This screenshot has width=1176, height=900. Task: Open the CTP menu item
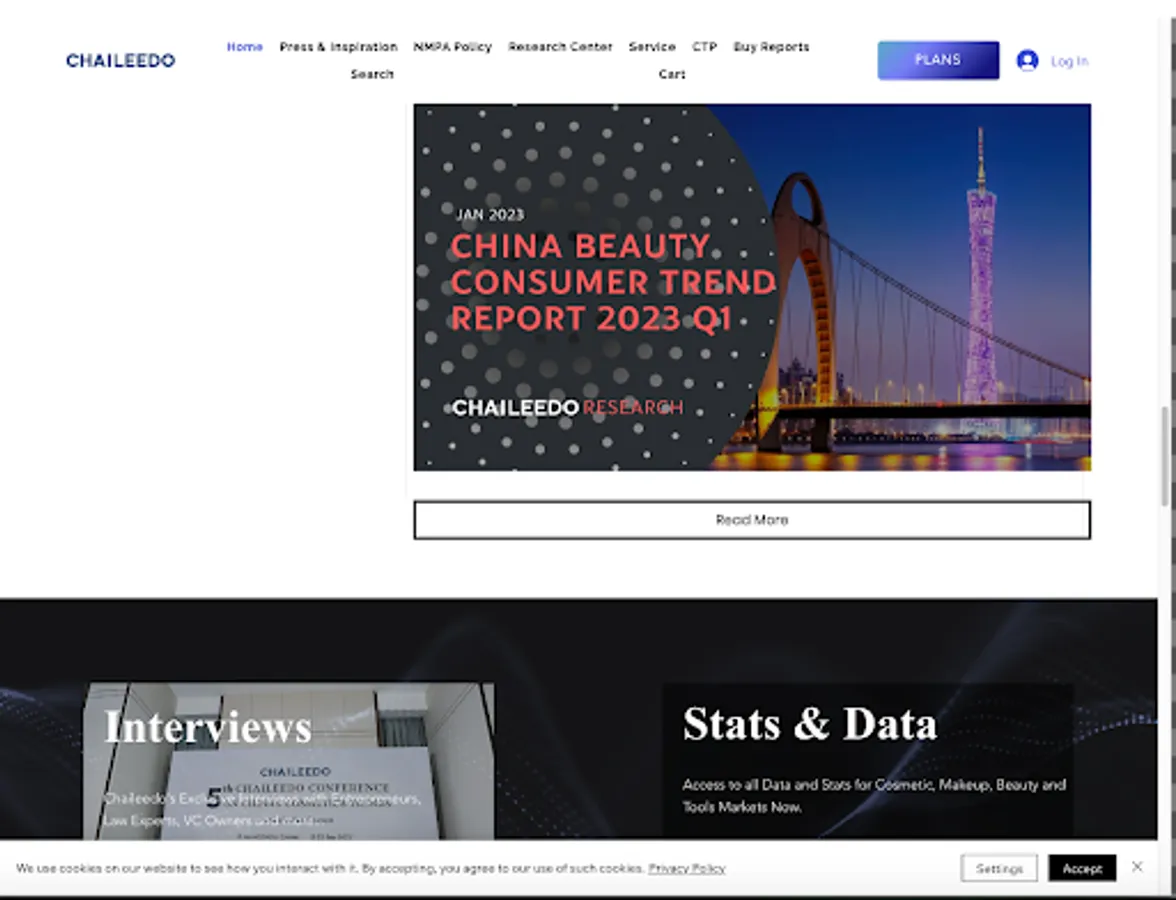[x=704, y=46]
